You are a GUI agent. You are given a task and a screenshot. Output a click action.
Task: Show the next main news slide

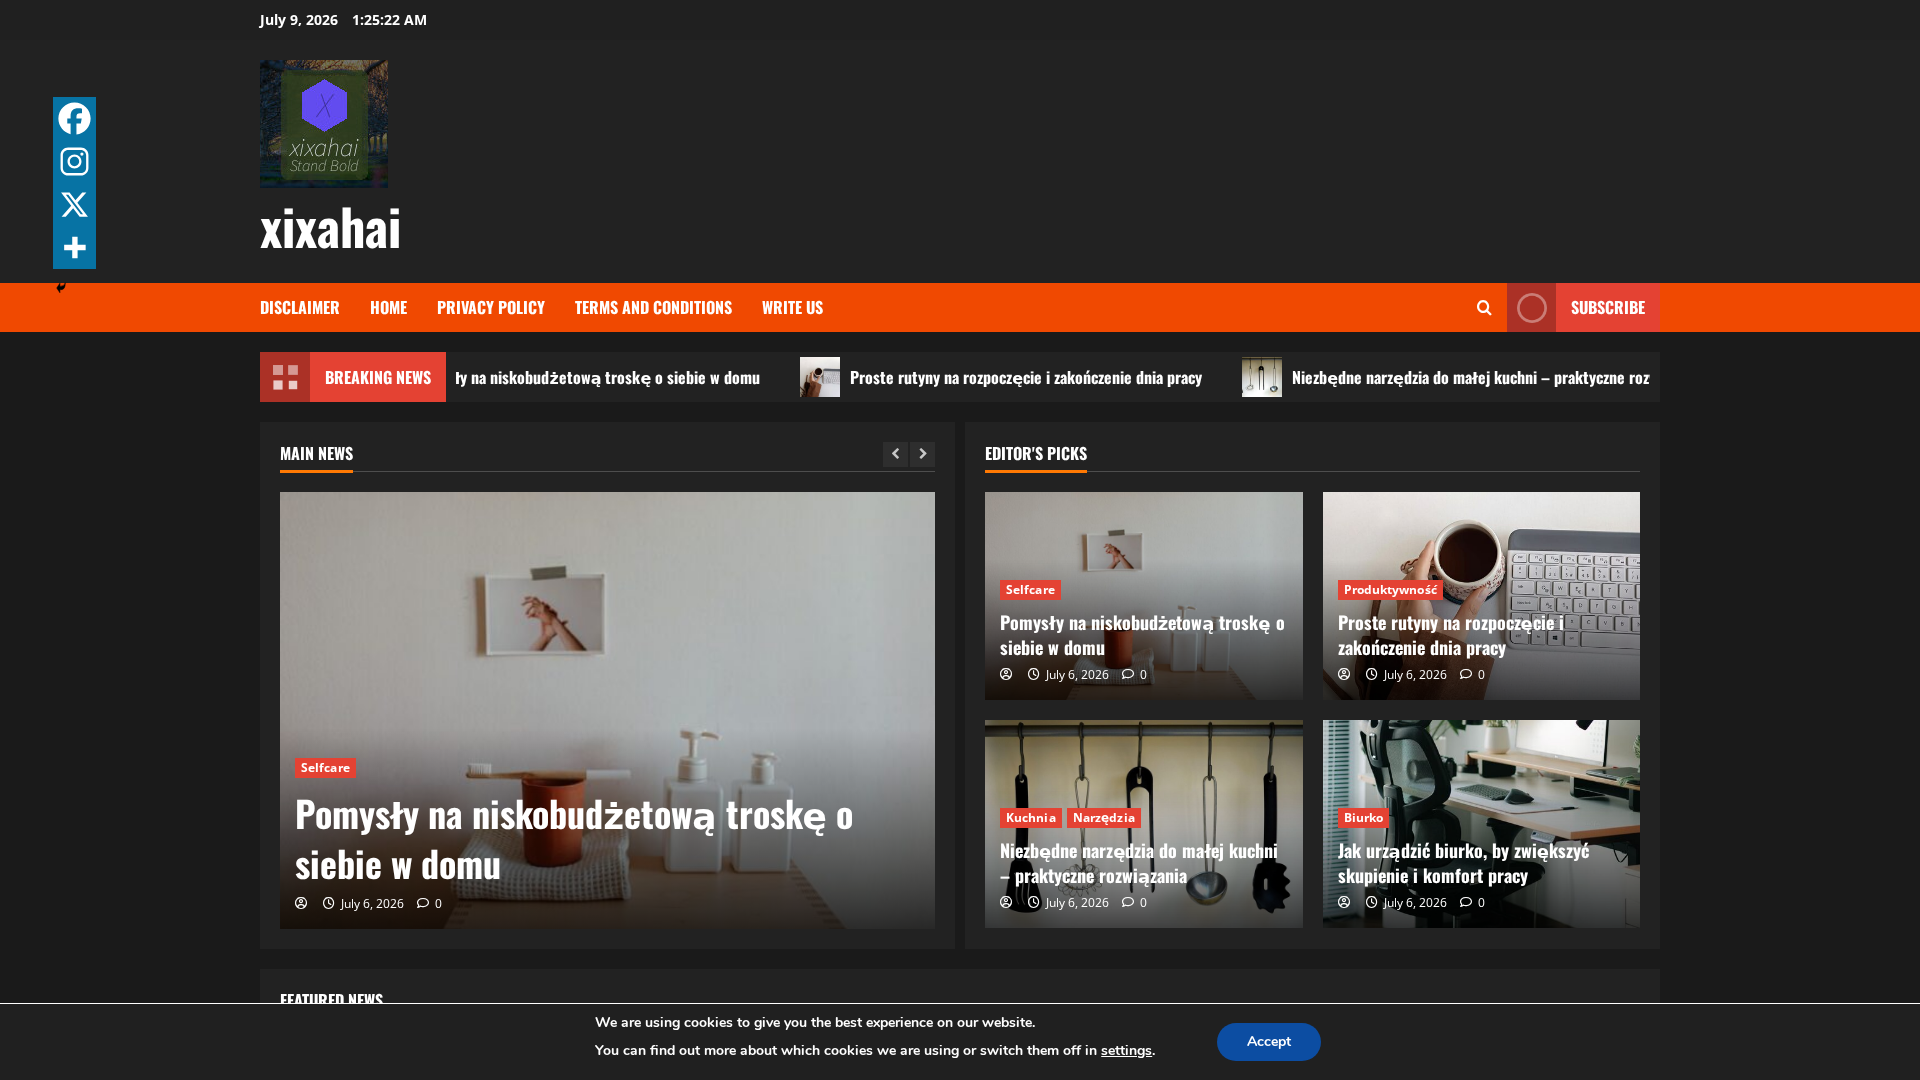pyautogui.click(x=922, y=454)
